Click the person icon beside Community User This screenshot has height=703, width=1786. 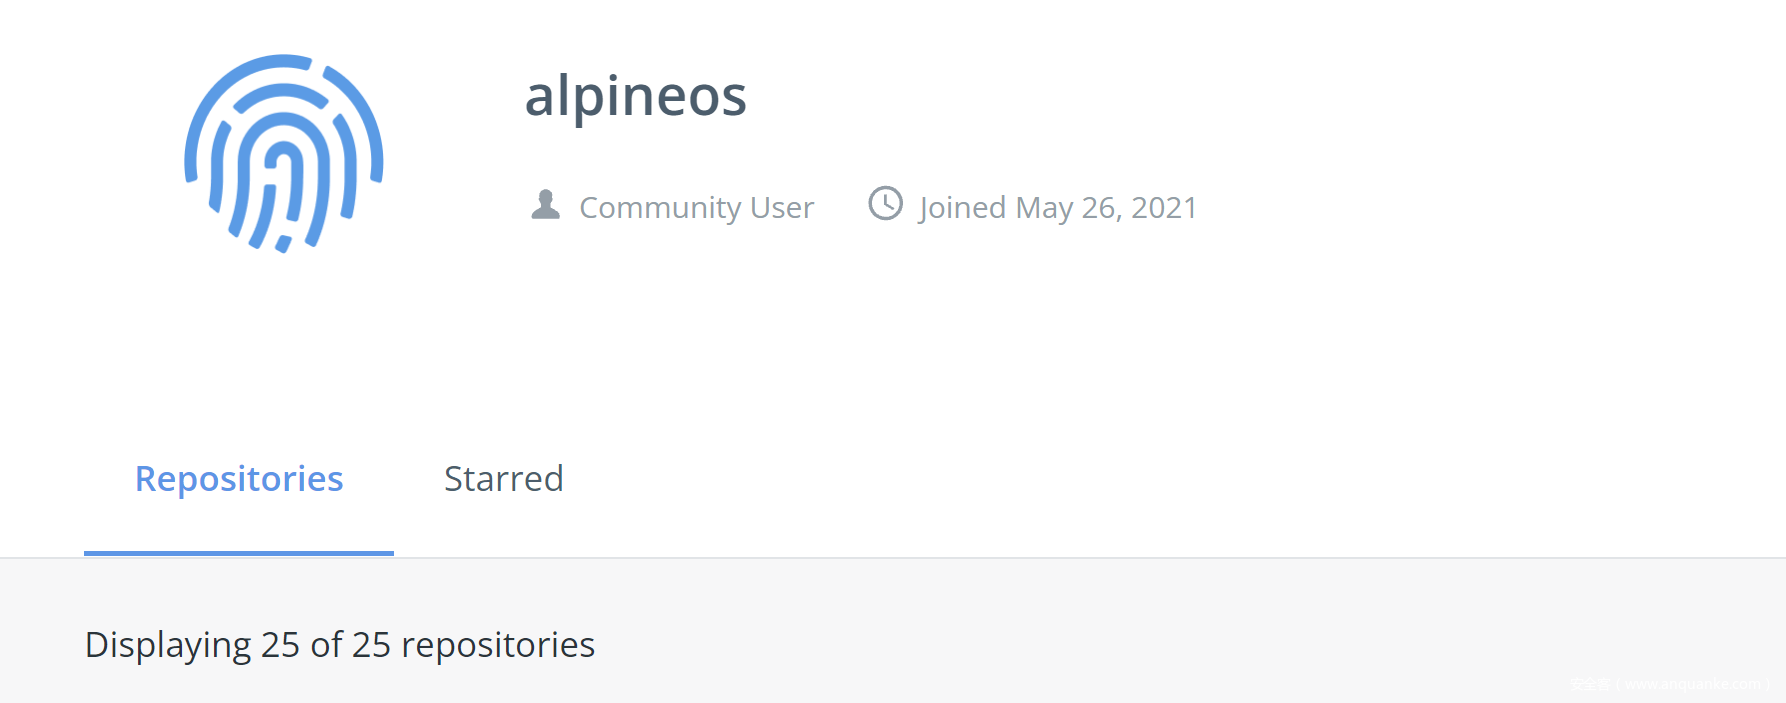pos(545,205)
